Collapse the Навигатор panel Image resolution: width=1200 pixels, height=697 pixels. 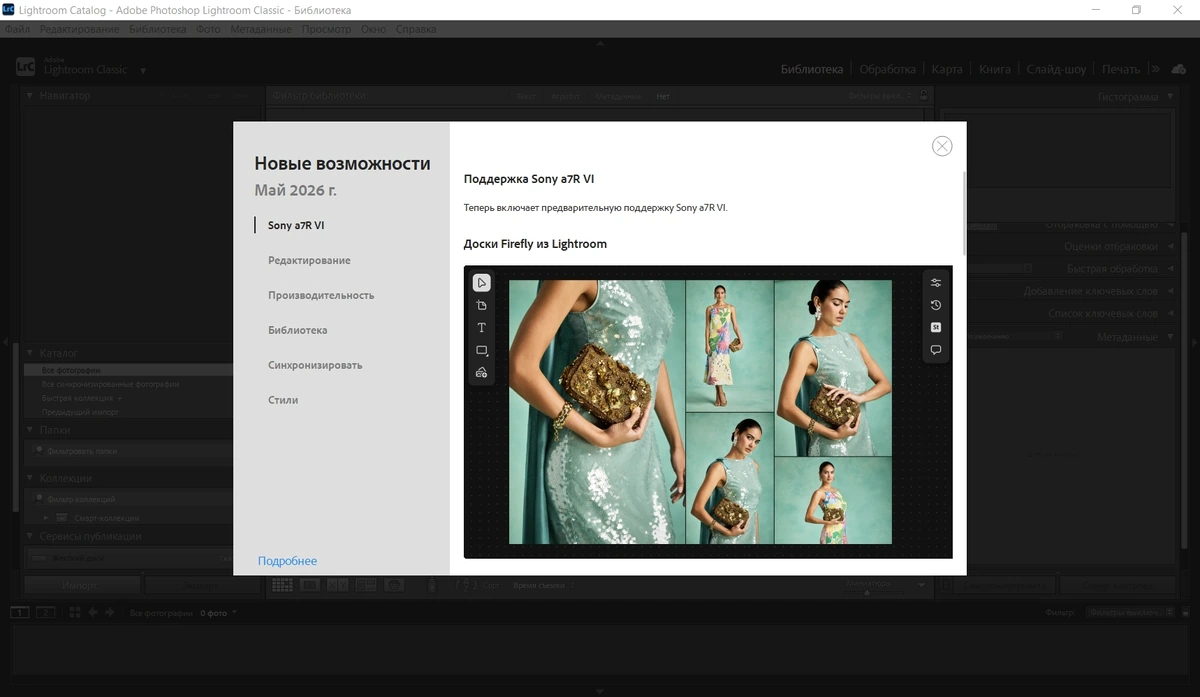click(30, 96)
